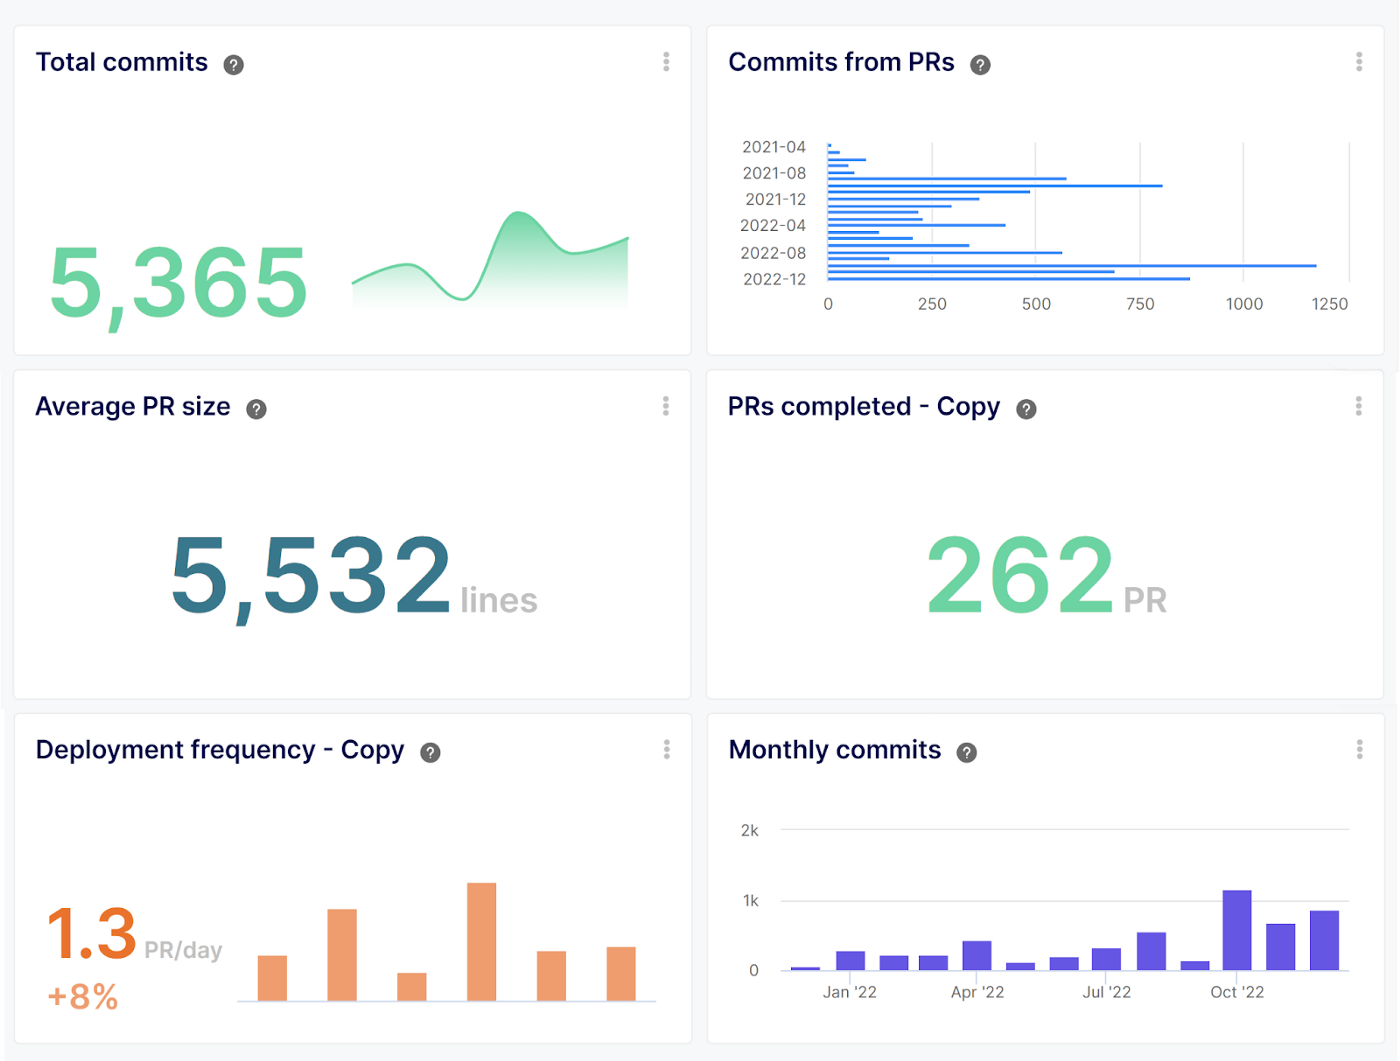
Task: Click the 5,365 total commits value
Action: coord(179,284)
